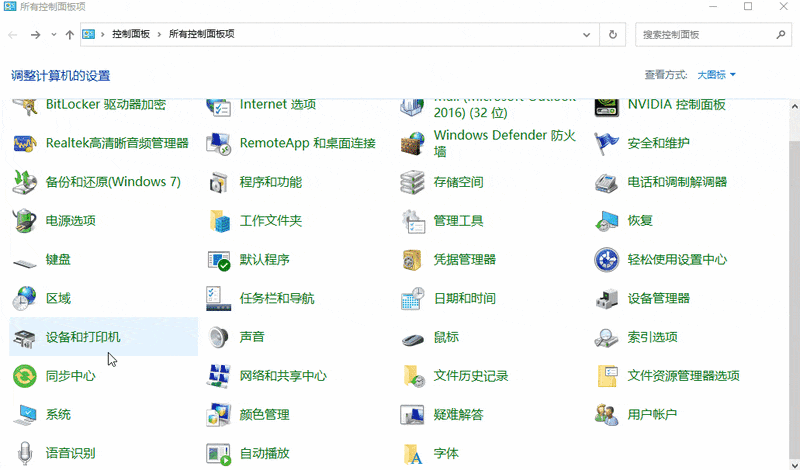
Task: Click the 自动播放 icon
Action: click(x=218, y=454)
